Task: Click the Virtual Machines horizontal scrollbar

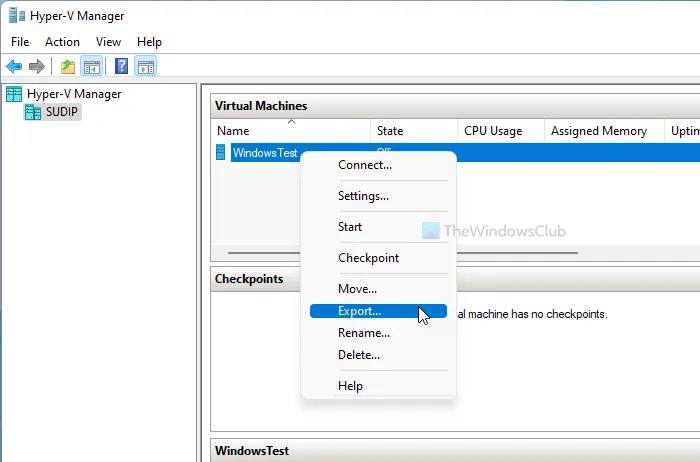Action: 262,254
